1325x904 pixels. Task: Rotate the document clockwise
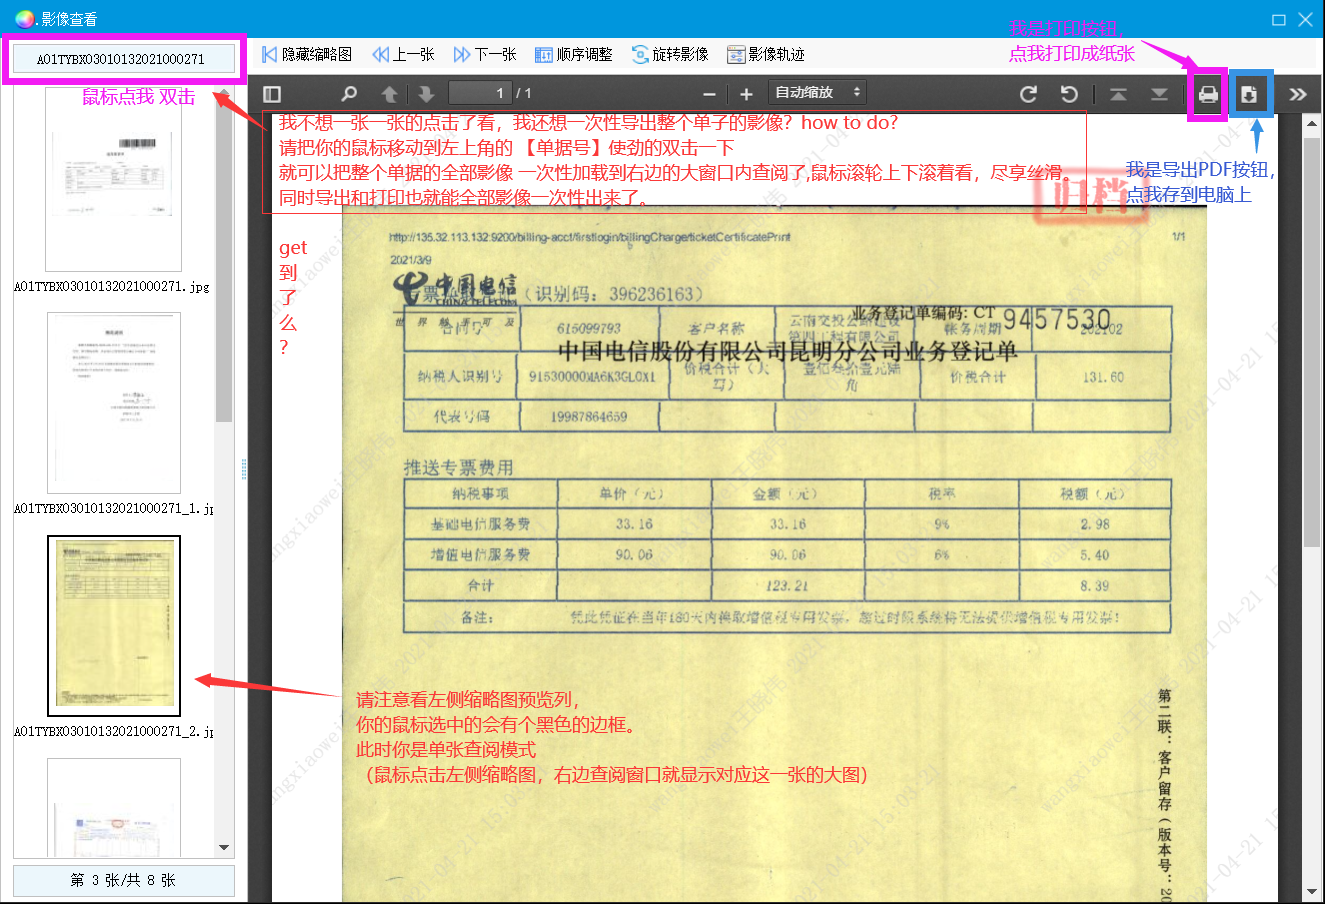click(1028, 94)
